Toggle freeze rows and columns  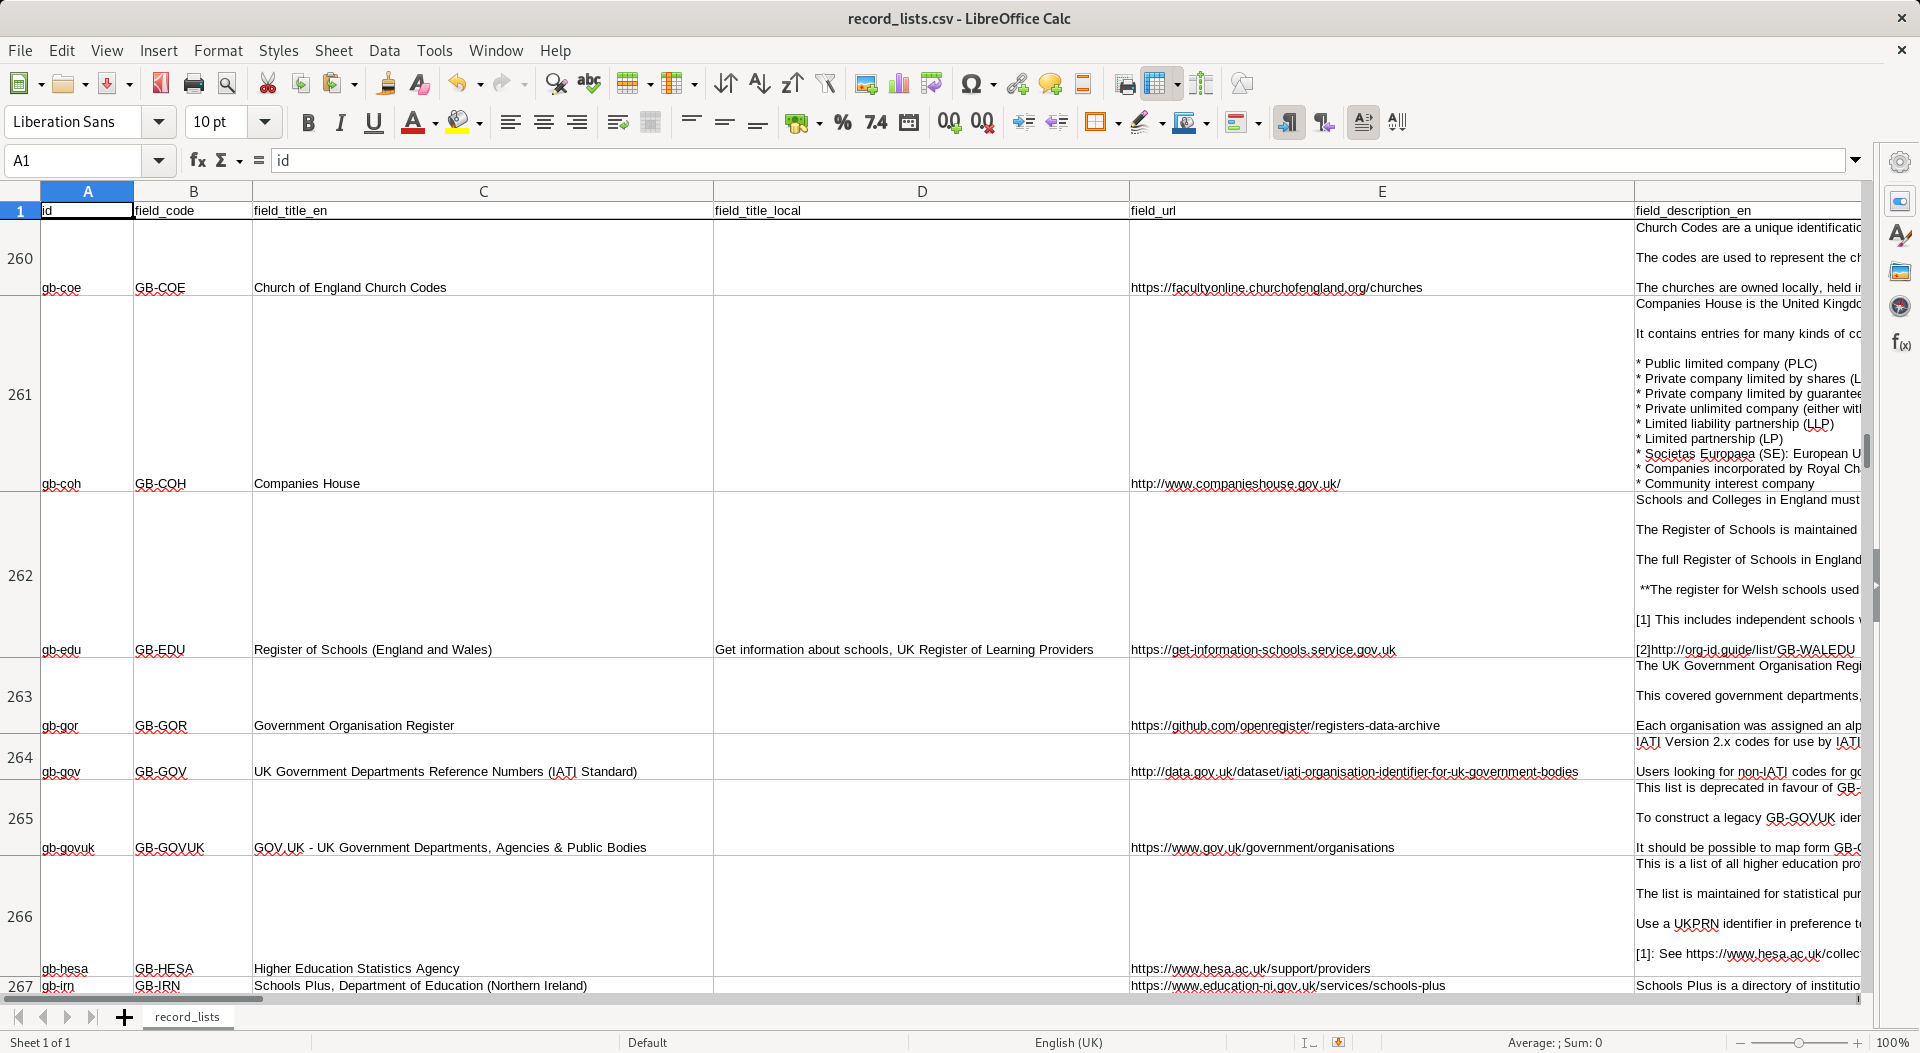pos(1155,84)
